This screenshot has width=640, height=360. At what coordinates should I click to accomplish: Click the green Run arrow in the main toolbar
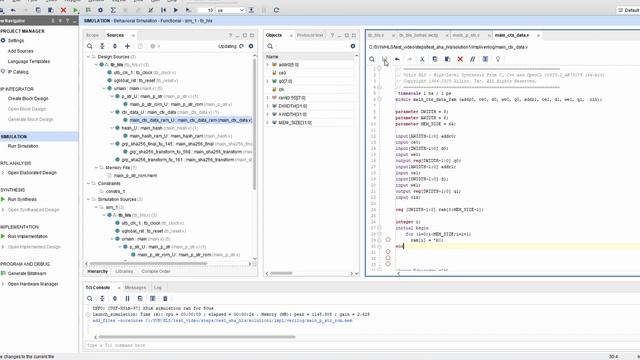(76, 10)
